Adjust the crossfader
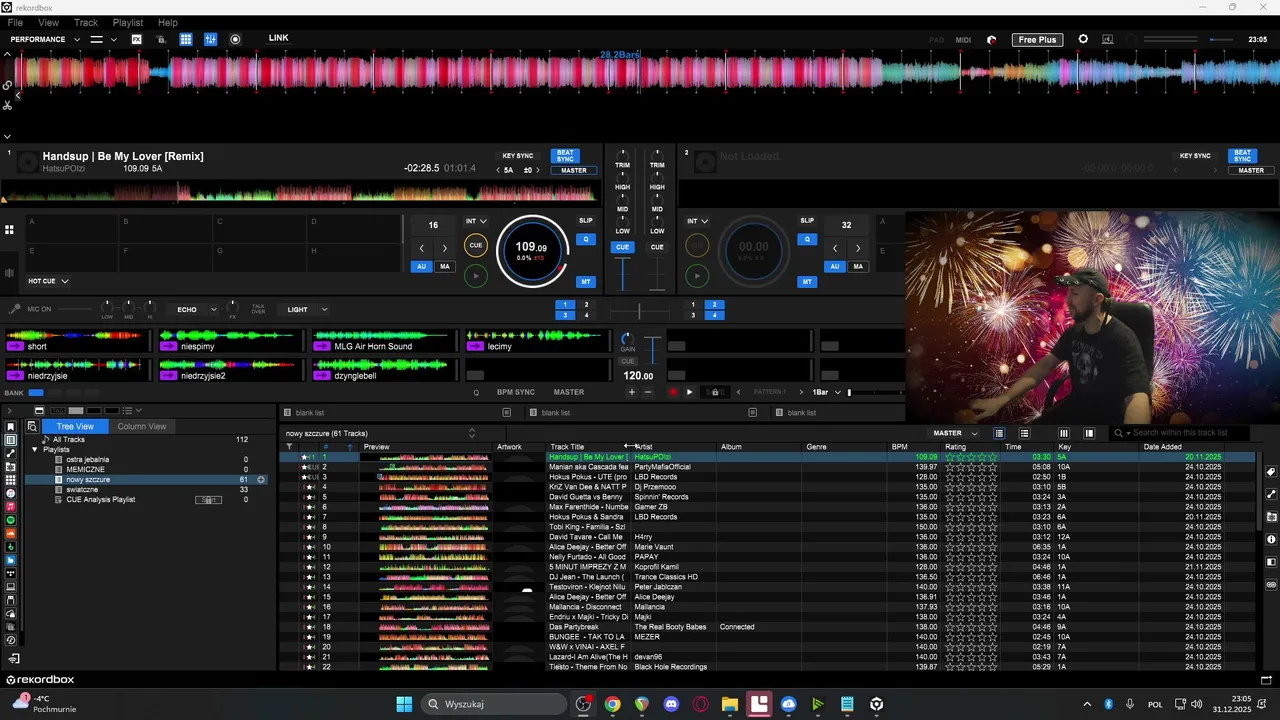Viewport: 1280px width, 720px height. click(x=640, y=311)
